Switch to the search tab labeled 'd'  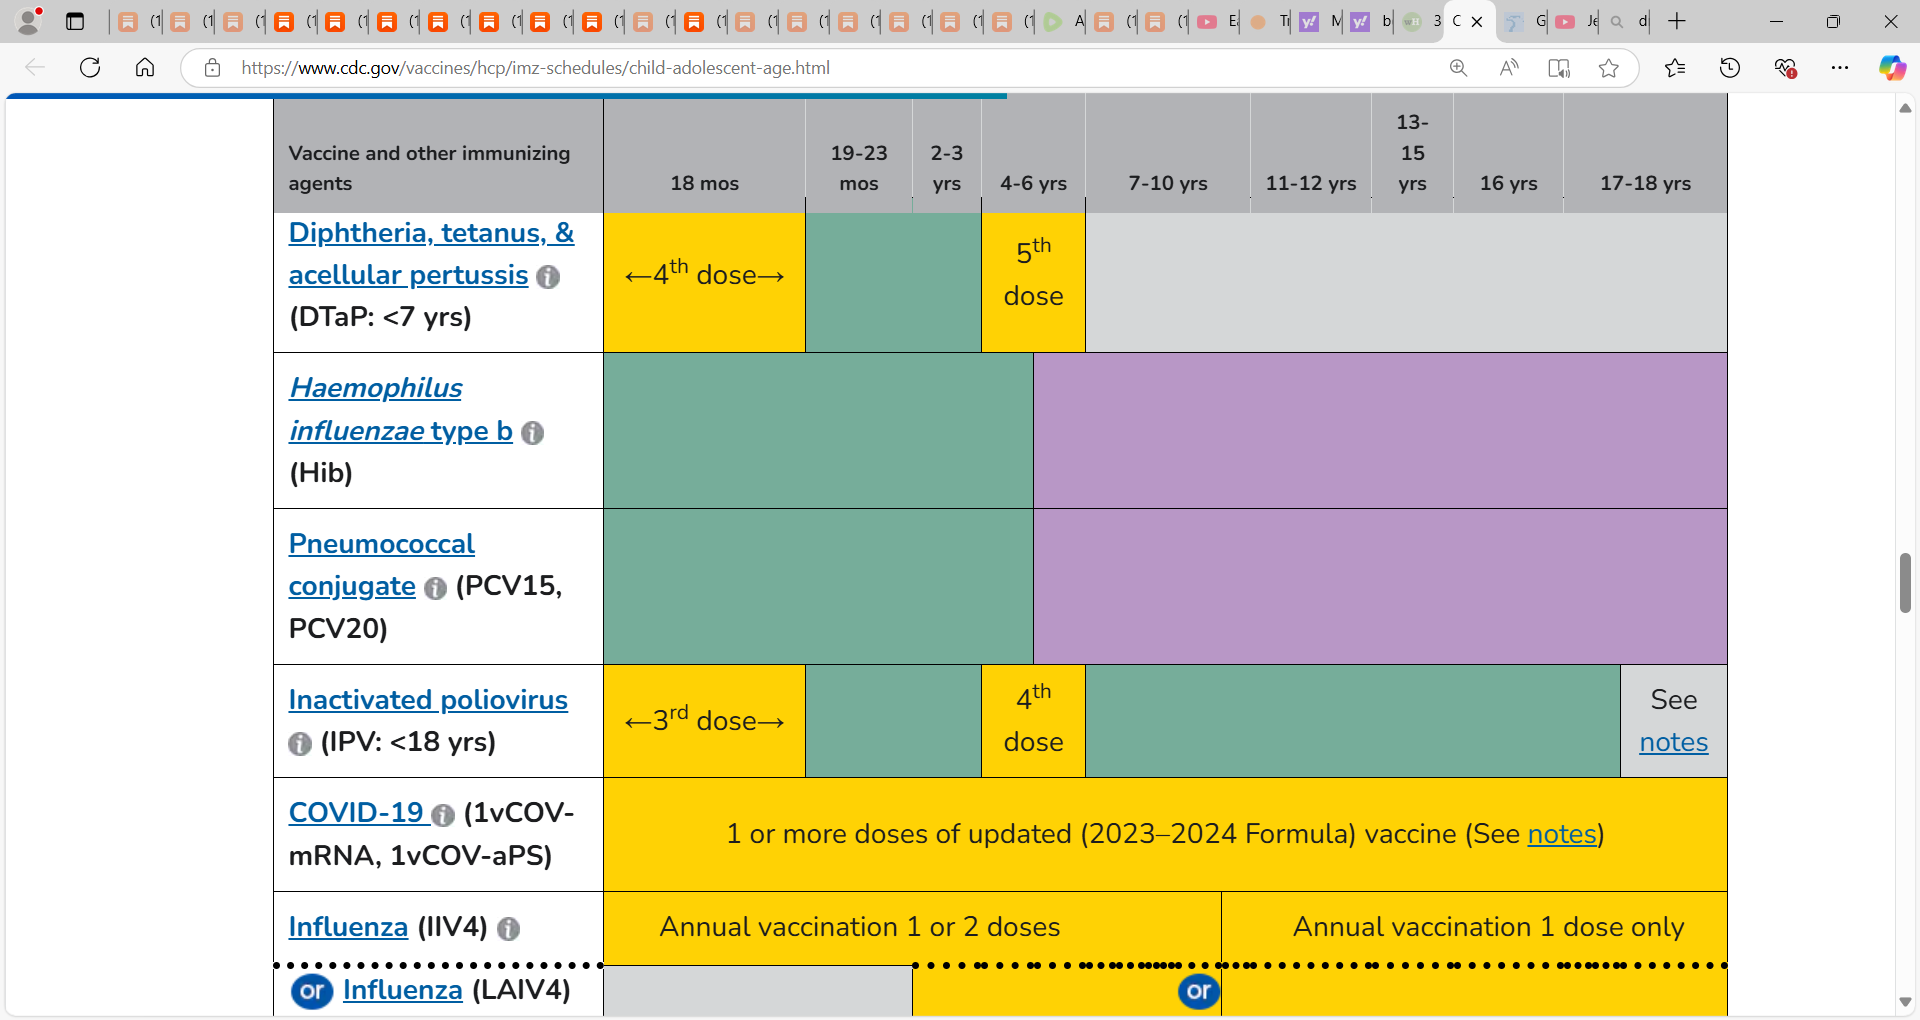click(1627, 21)
